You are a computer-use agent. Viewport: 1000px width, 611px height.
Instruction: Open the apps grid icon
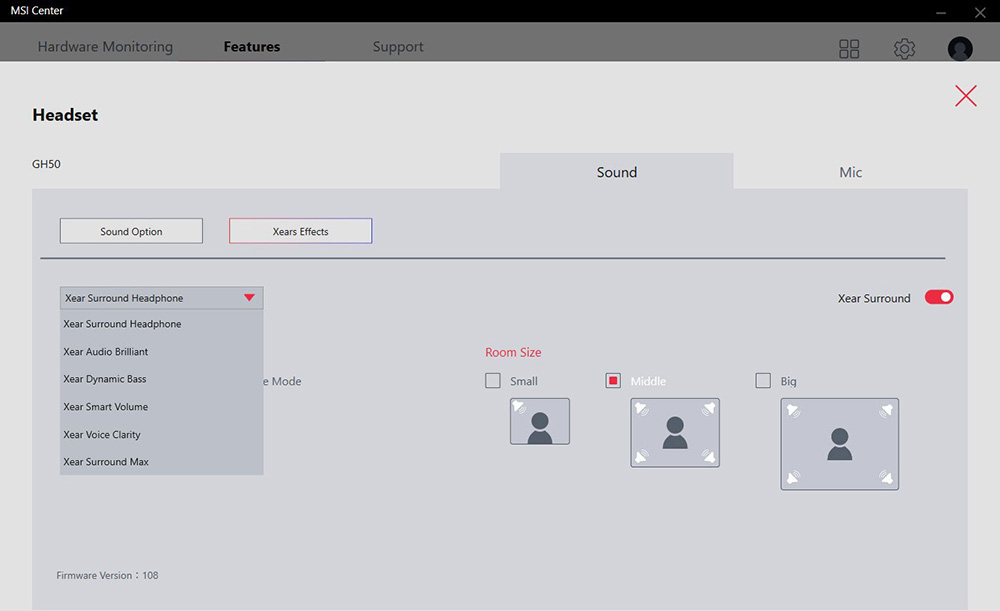(849, 49)
